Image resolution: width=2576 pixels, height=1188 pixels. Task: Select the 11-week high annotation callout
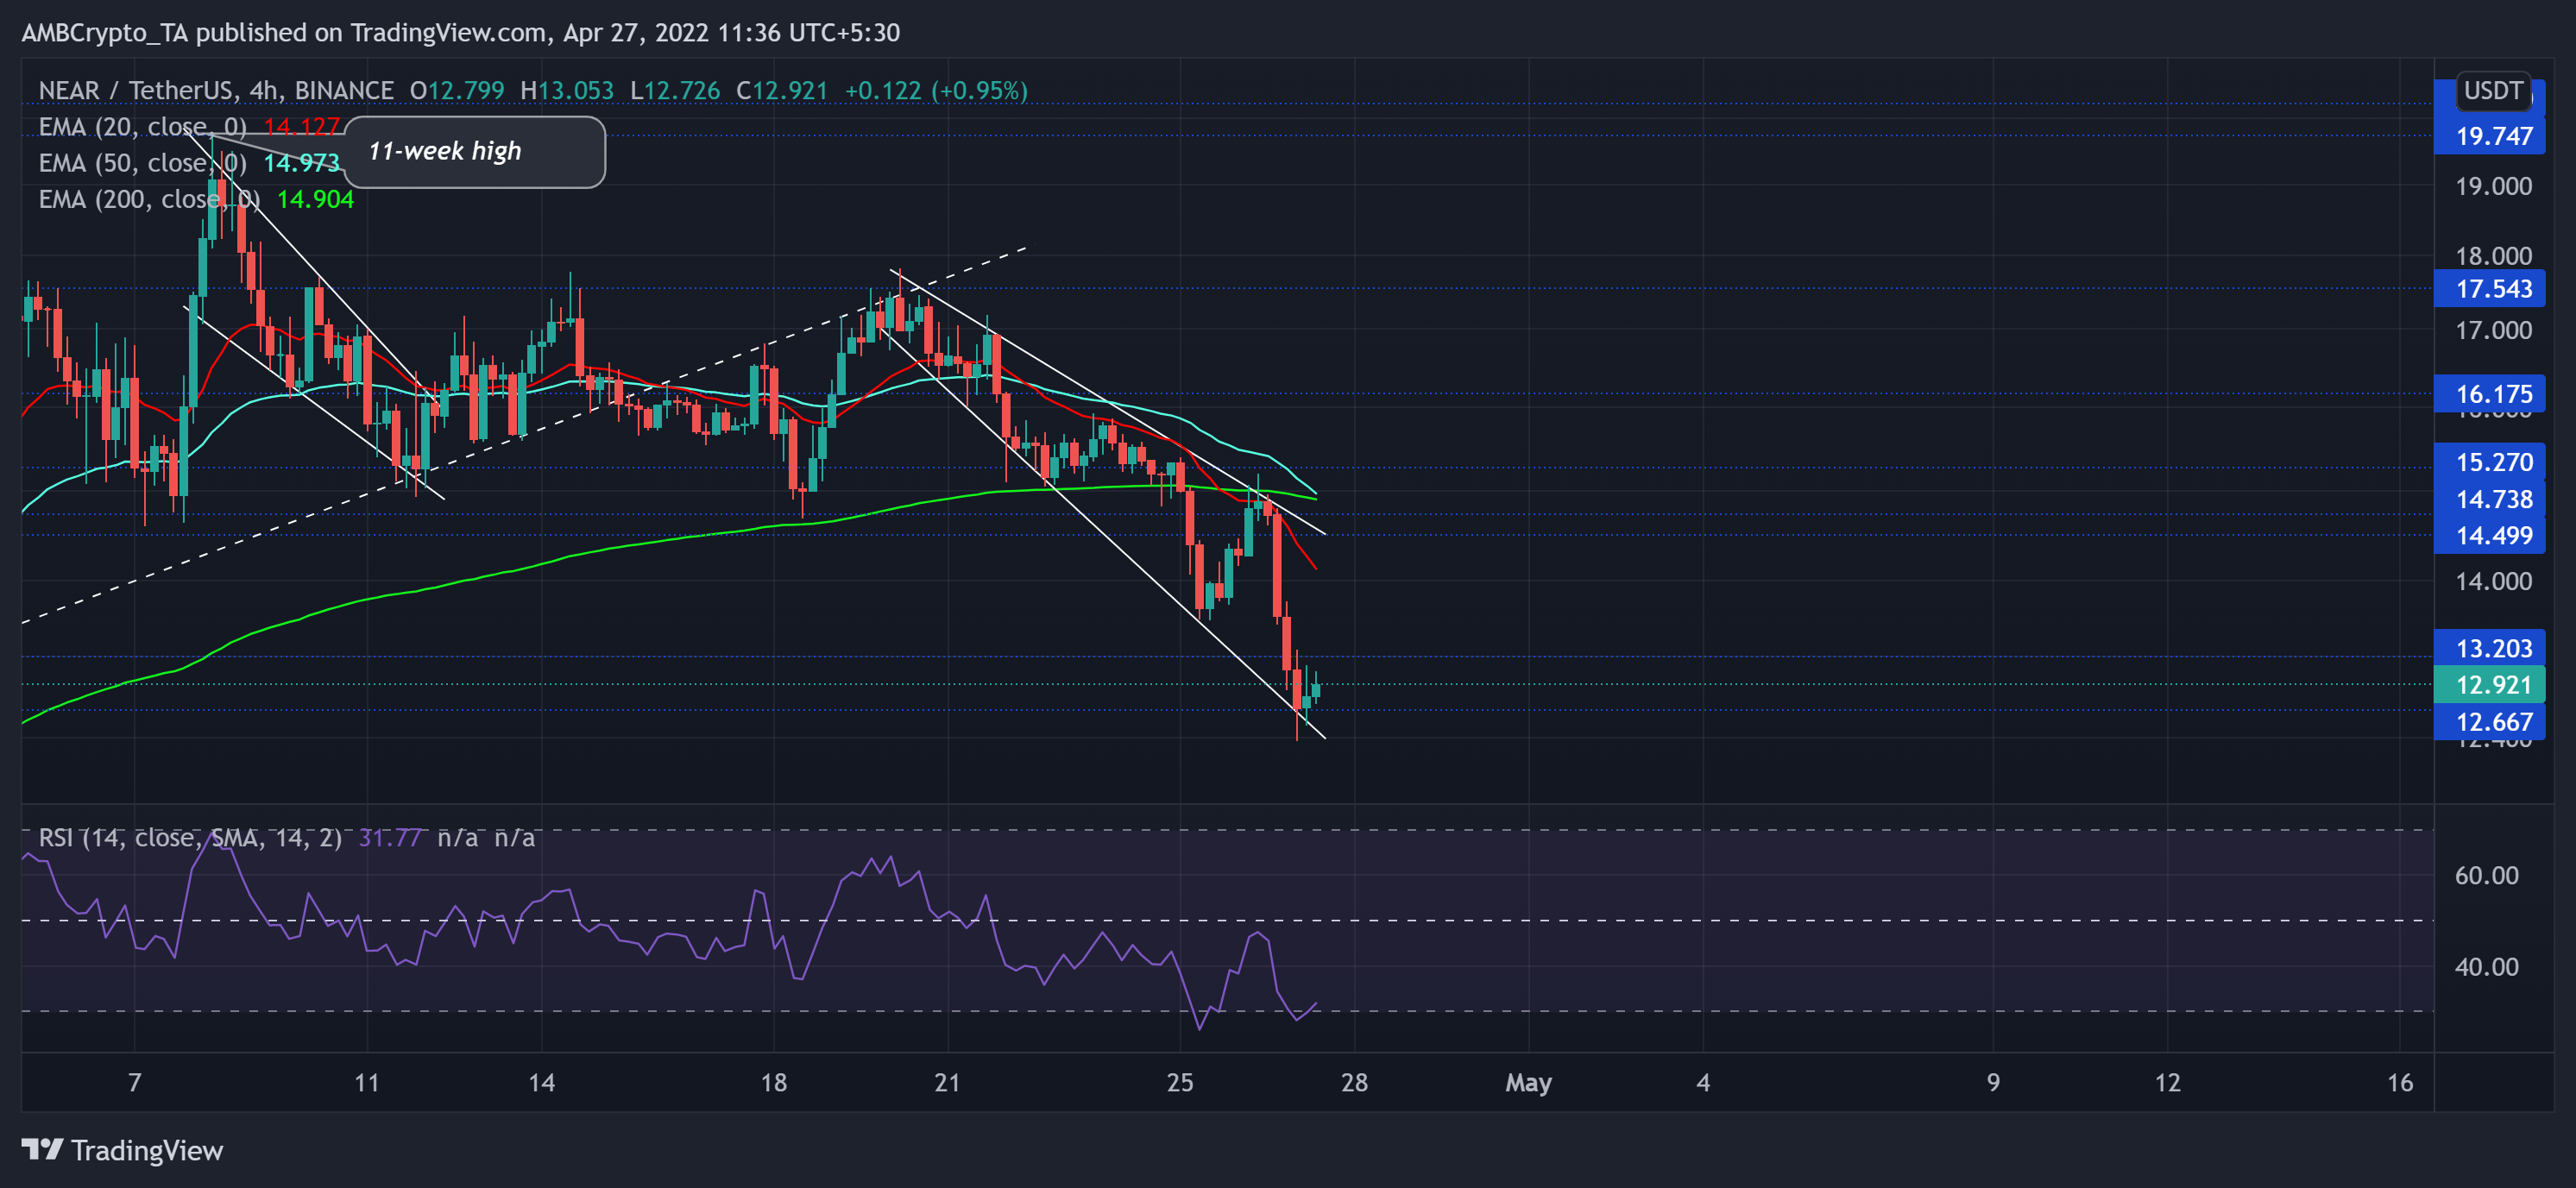coord(474,152)
